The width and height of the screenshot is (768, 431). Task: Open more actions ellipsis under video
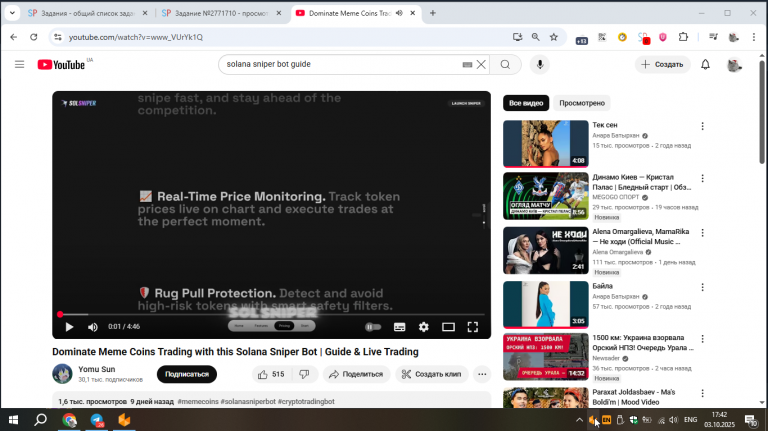pyautogui.click(x=482, y=374)
